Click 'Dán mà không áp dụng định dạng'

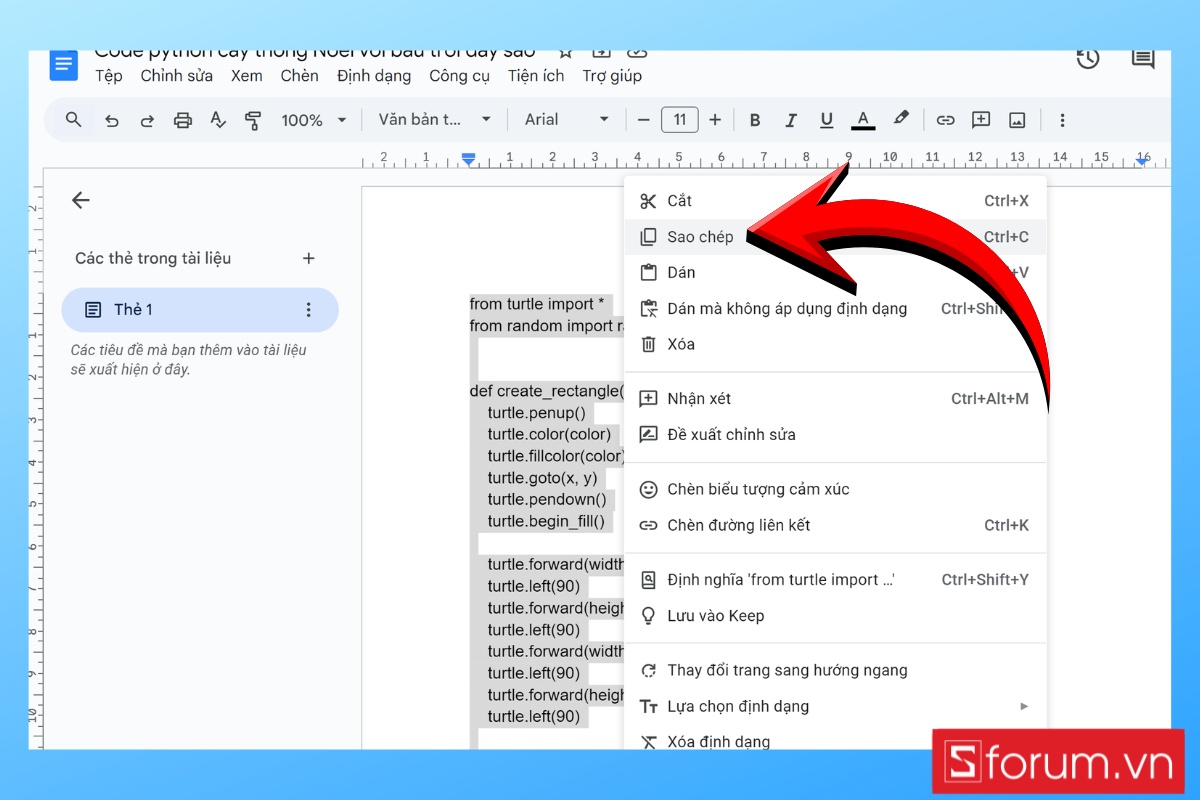click(x=787, y=308)
